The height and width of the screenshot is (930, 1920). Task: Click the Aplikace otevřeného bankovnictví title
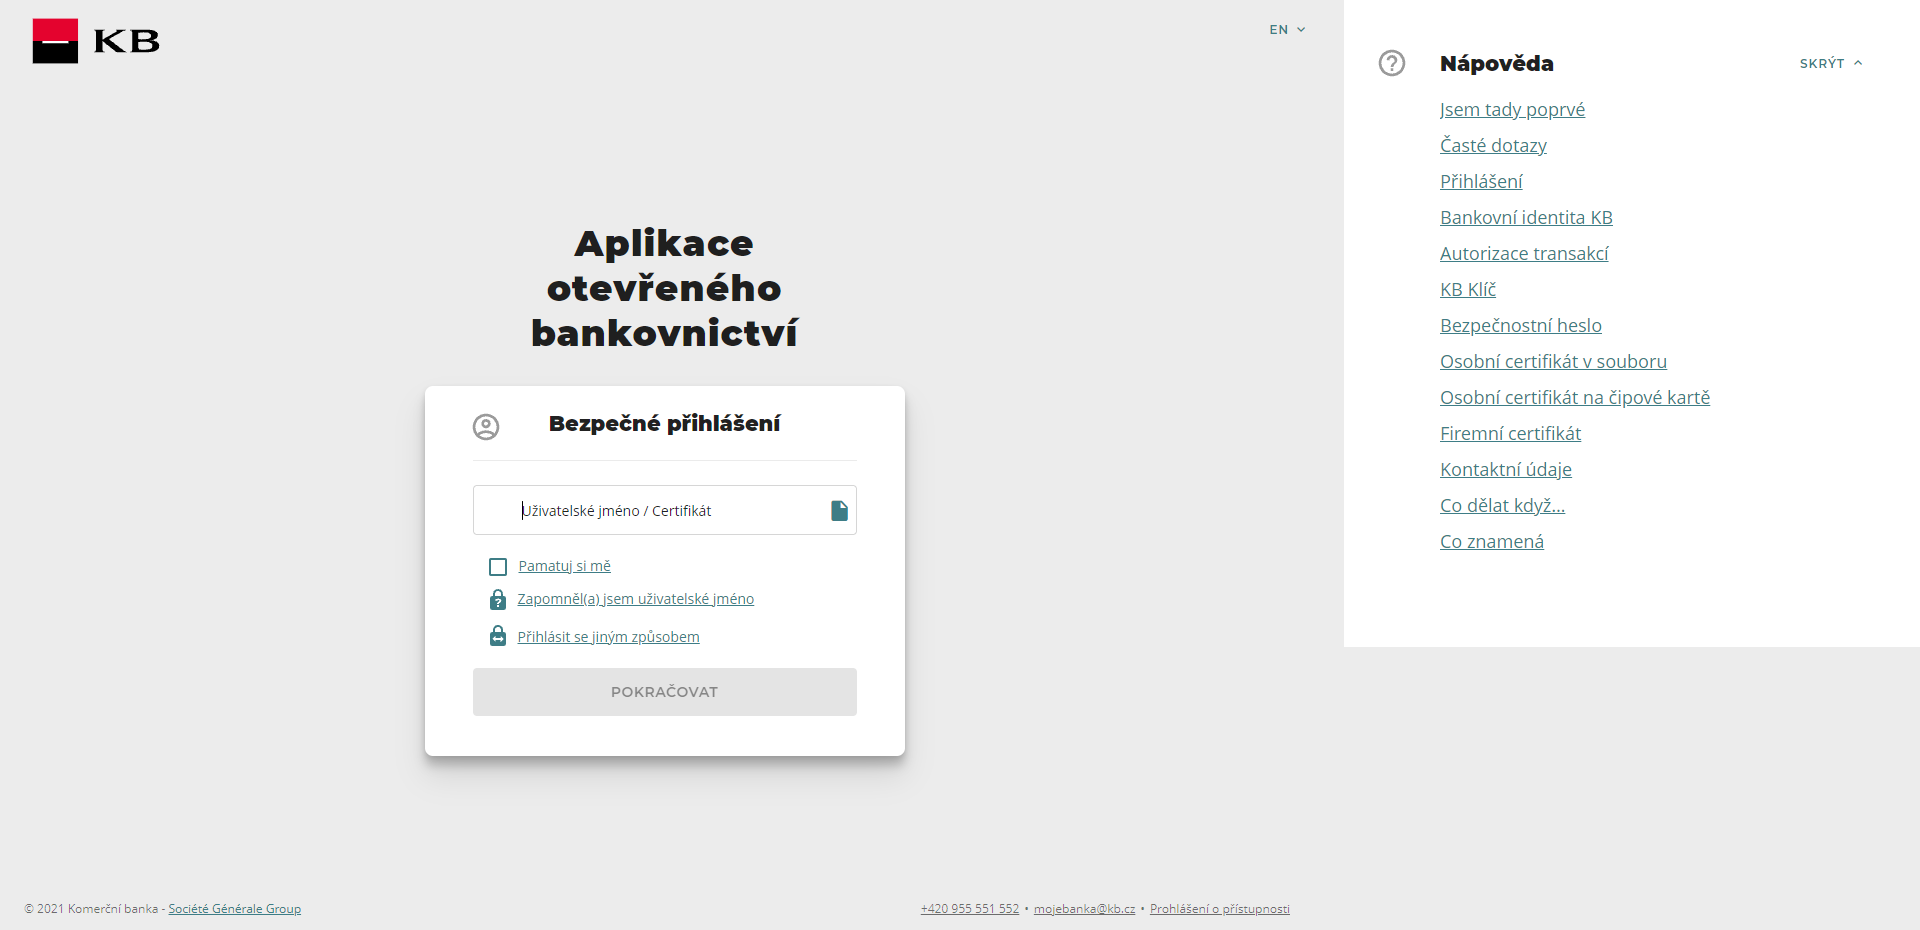(x=665, y=288)
